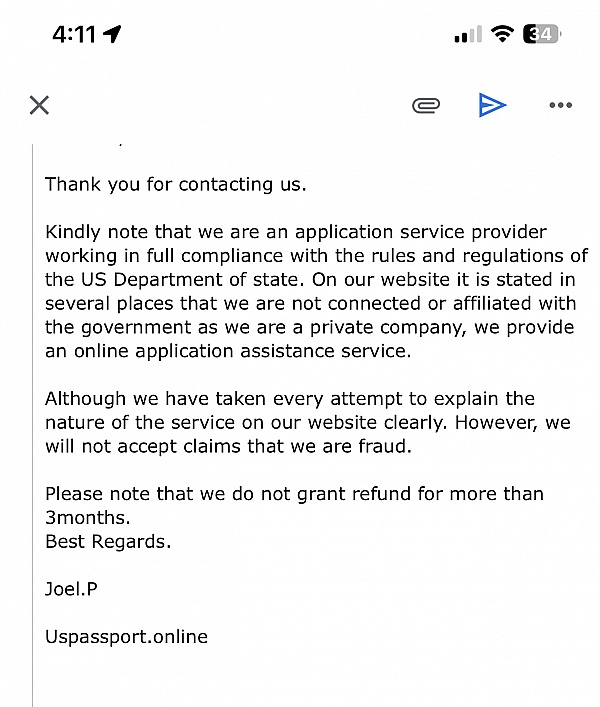Place cursor in the 'Kindly note' paragraph
Image resolution: width=600 pixels, height=707 pixels.
point(316,291)
